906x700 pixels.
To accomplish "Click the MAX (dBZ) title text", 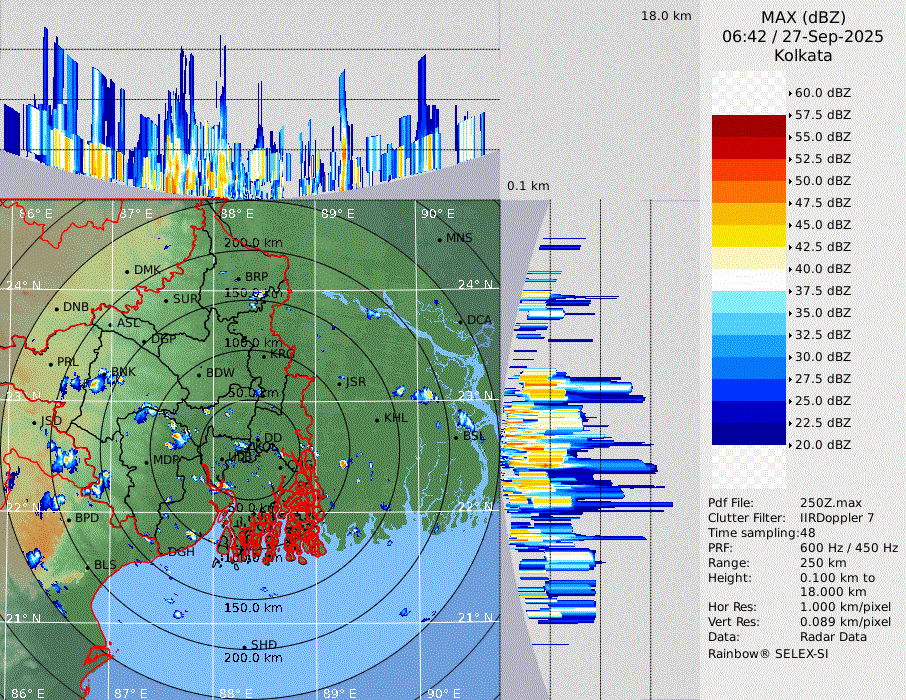I will (x=803, y=17).
